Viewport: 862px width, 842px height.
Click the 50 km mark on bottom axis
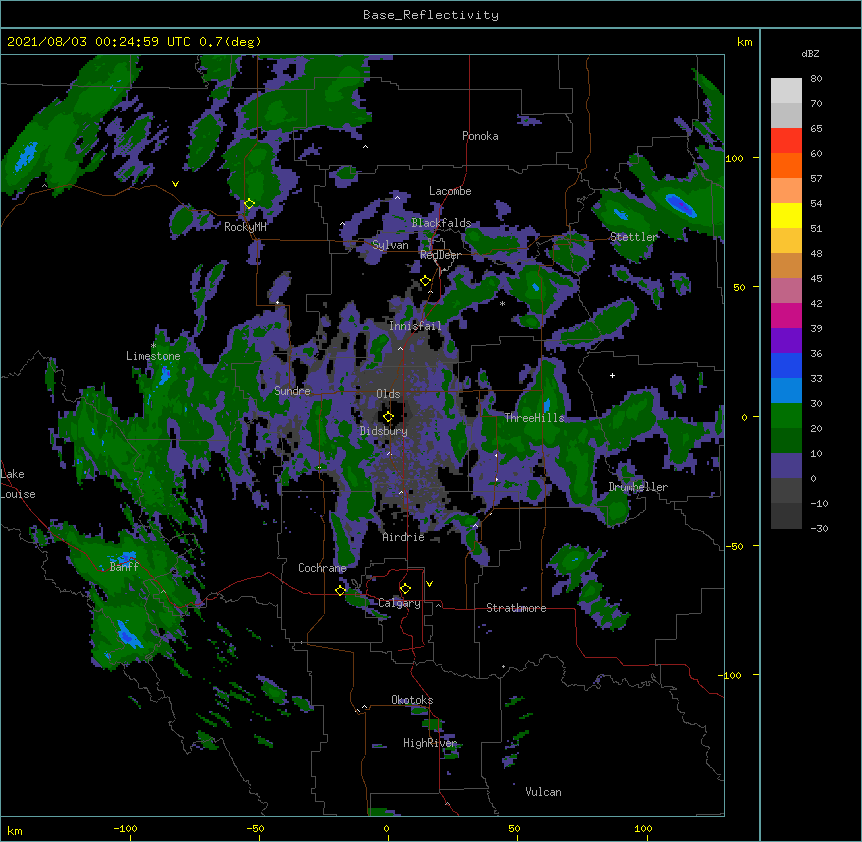tap(514, 828)
